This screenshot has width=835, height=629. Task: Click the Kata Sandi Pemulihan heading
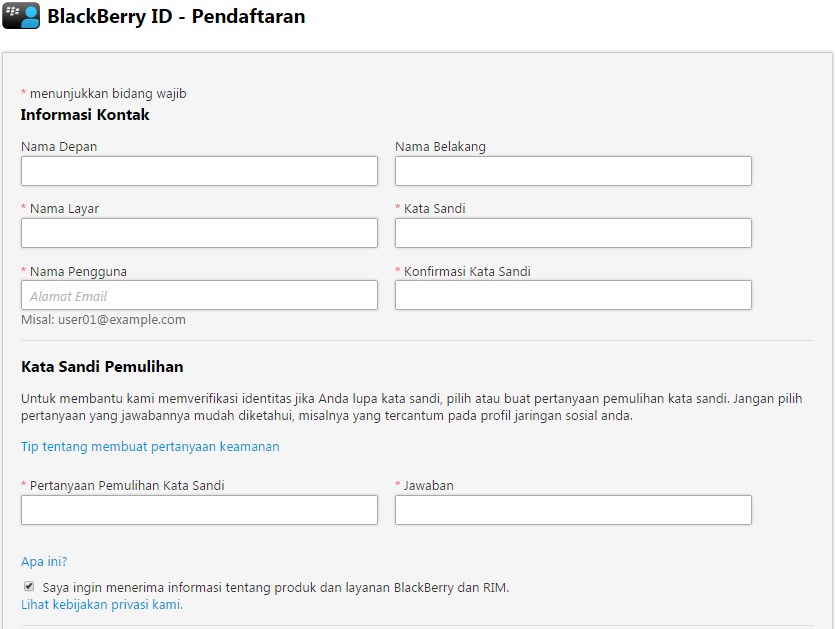point(102,366)
